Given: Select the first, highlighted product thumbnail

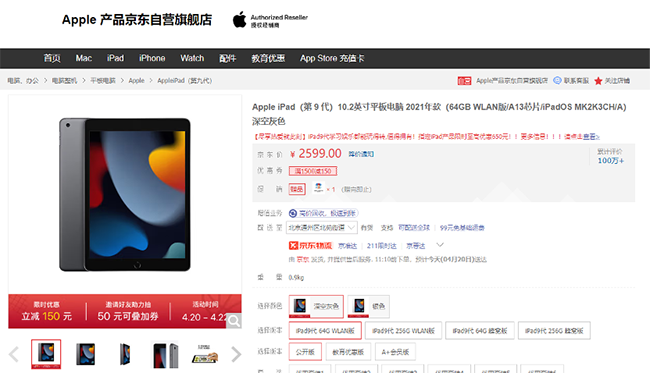Looking at the screenshot, I should (x=46, y=354).
